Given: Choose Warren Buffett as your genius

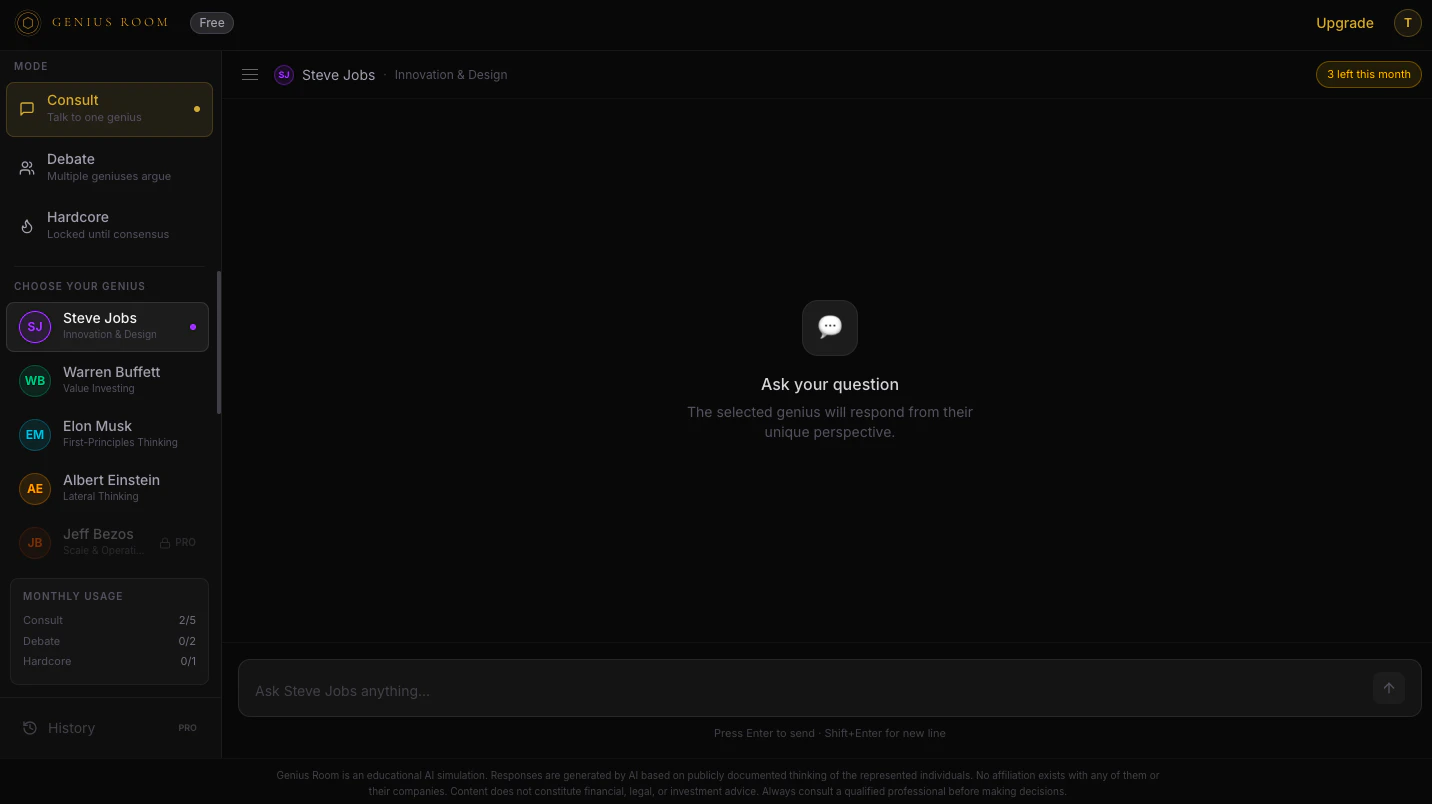Looking at the screenshot, I should [x=107, y=381].
